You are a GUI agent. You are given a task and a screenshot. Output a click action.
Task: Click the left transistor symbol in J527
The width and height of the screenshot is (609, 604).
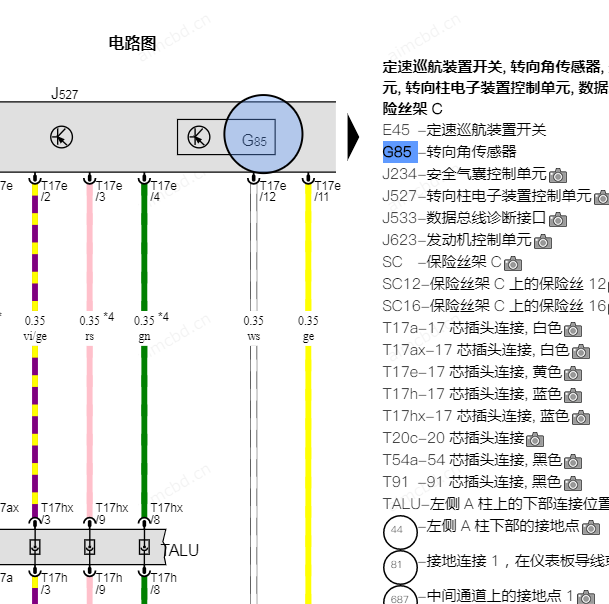(x=61, y=137)
